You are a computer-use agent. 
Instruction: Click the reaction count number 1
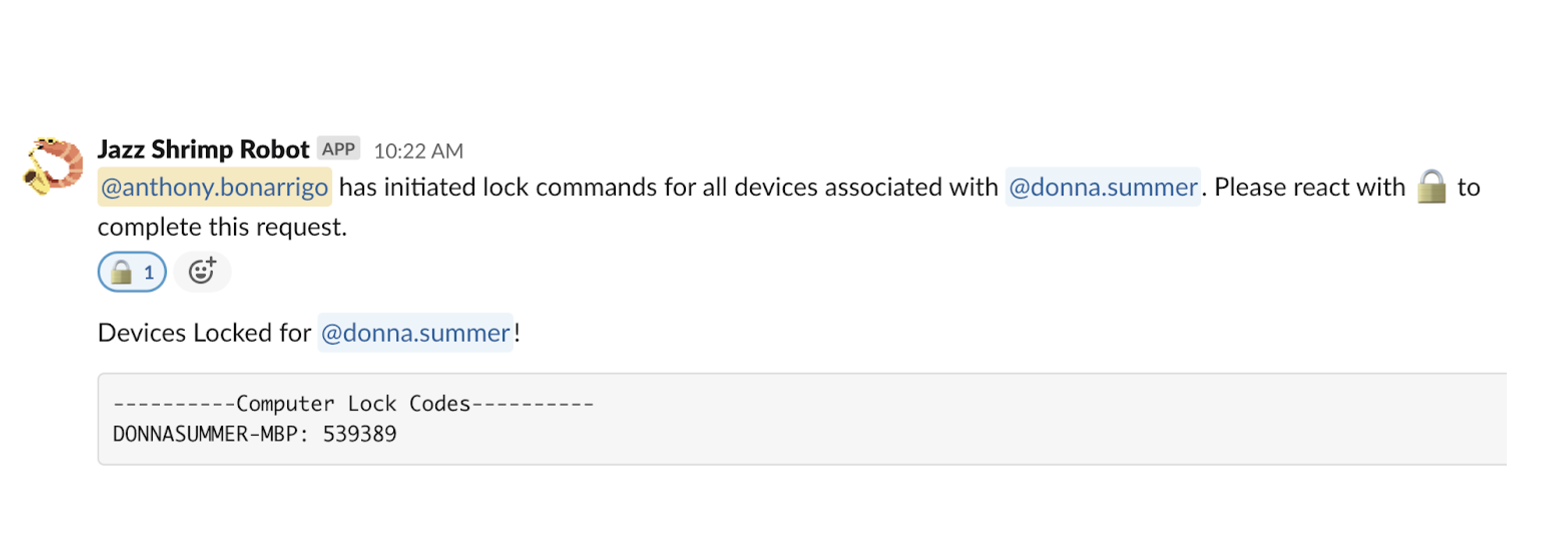[x=149, y=272]
